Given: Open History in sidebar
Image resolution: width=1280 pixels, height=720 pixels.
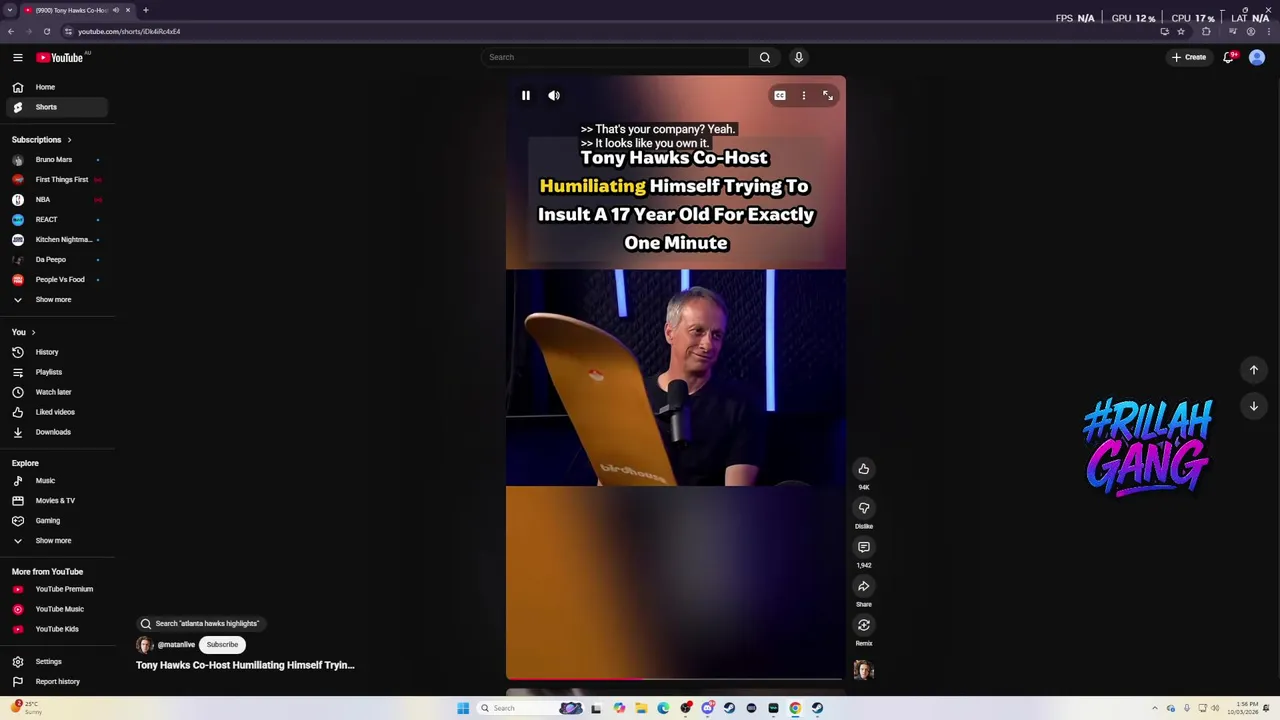Looking at the screenshot, I should point(57,352).
